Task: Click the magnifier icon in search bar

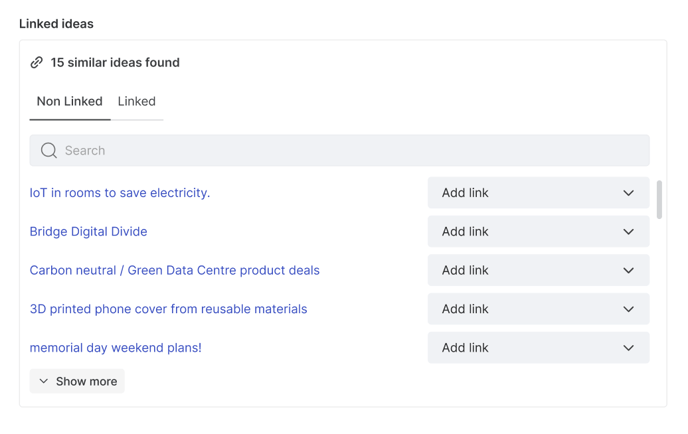Action: [49, 150]
